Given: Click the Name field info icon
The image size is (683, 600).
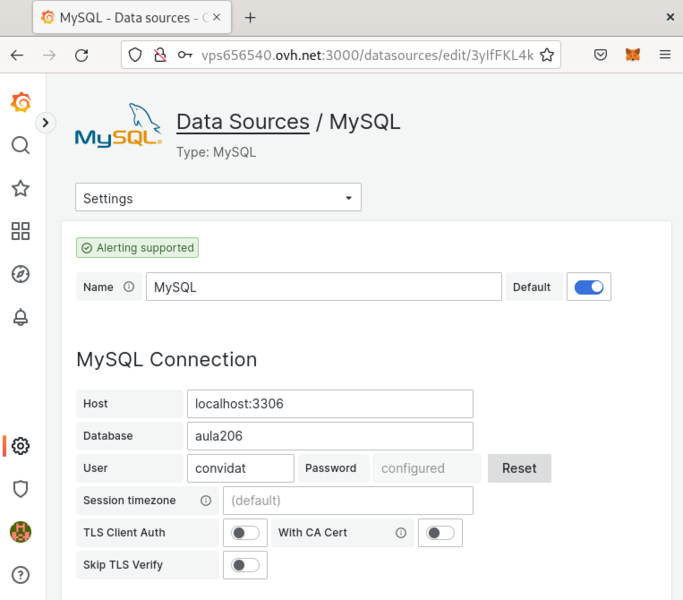Looking at the screenshot, I should [x=128, y=287].
